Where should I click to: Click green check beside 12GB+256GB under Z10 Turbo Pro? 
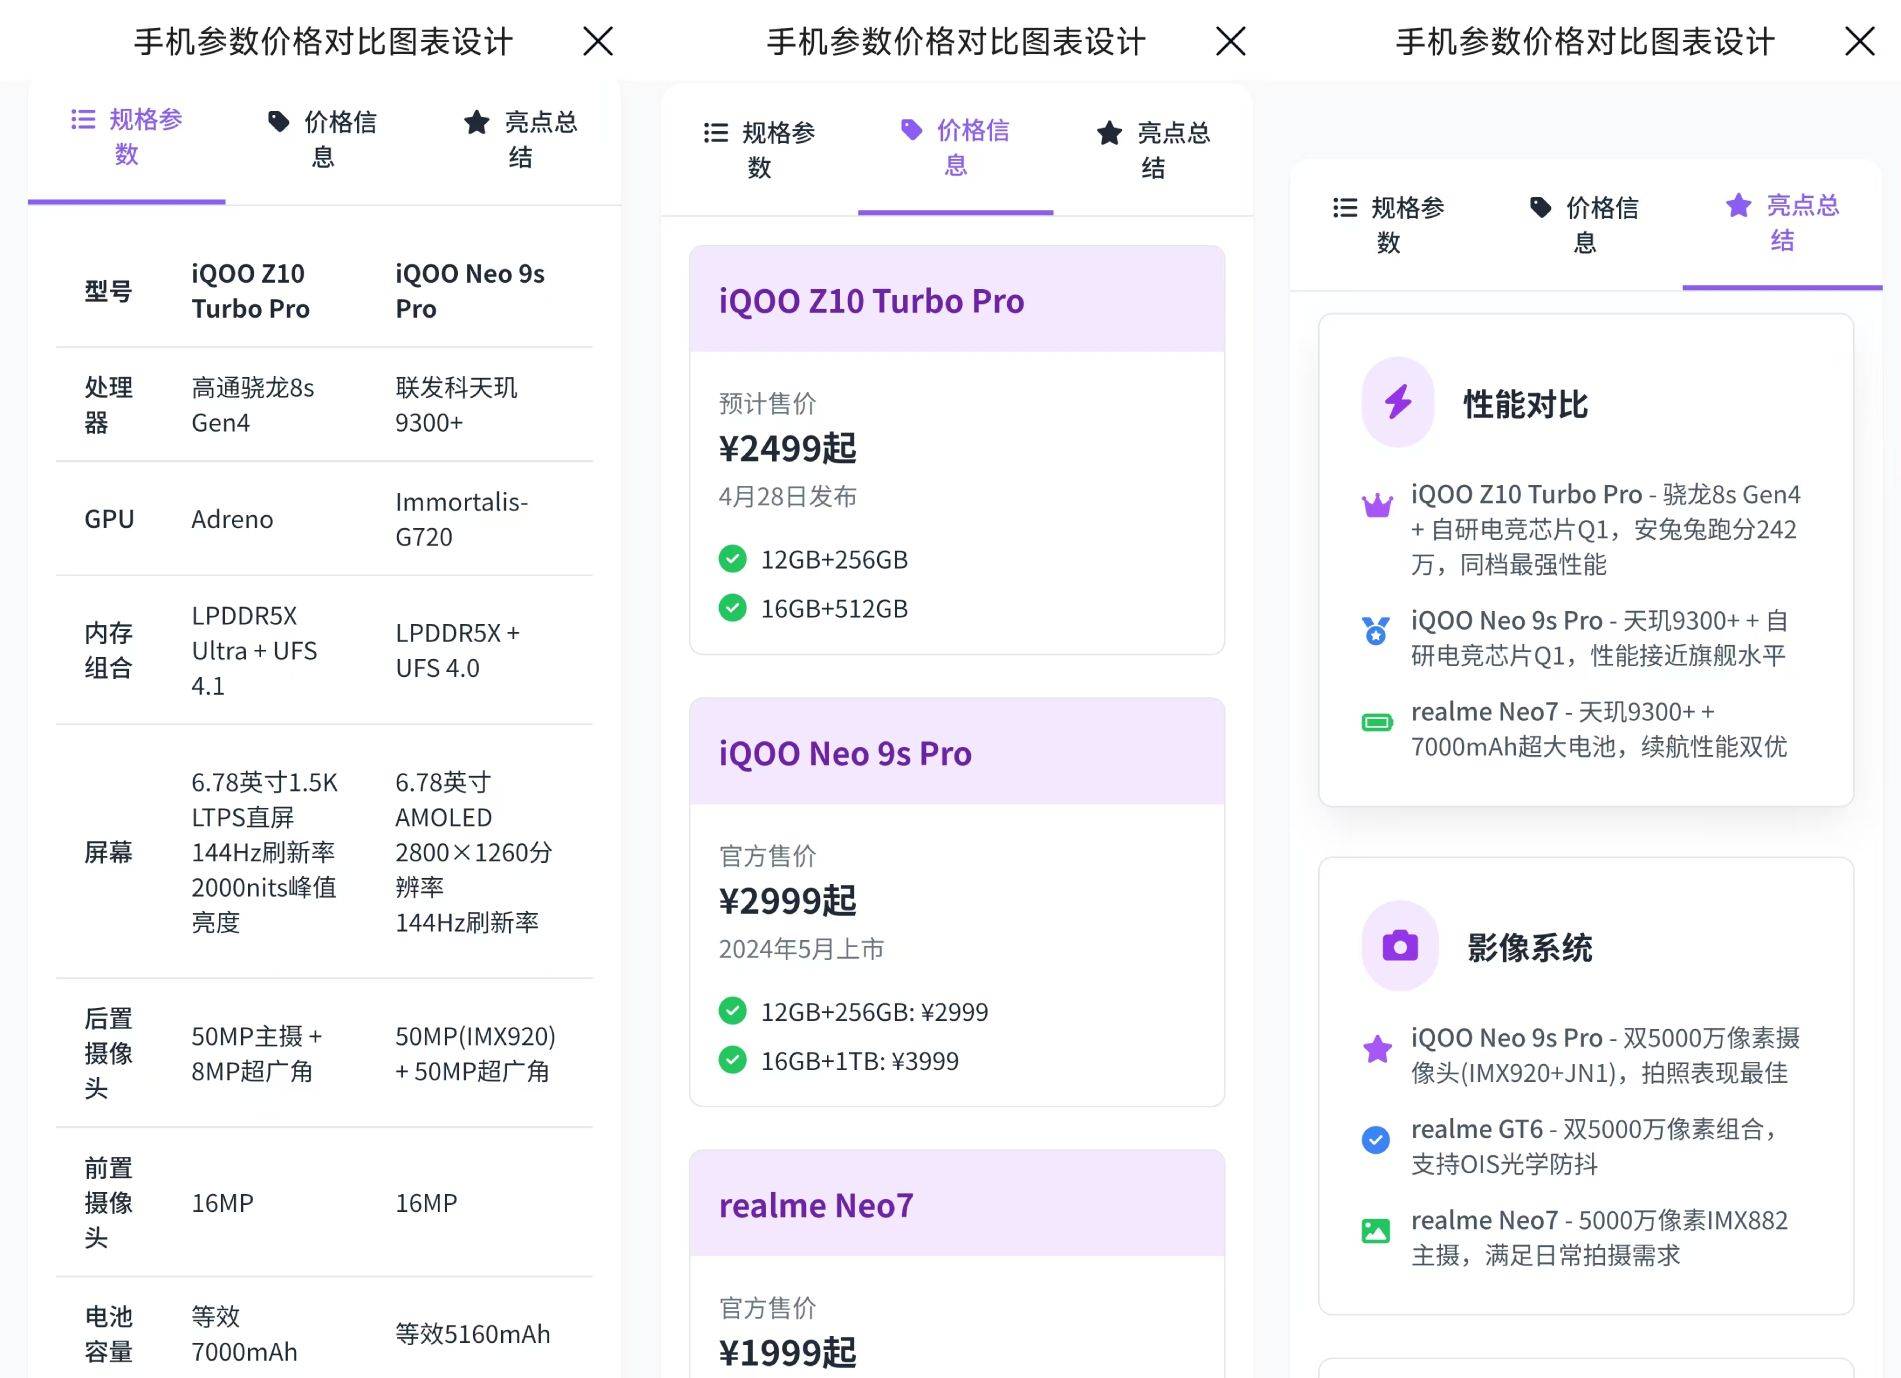pos(732,558)
